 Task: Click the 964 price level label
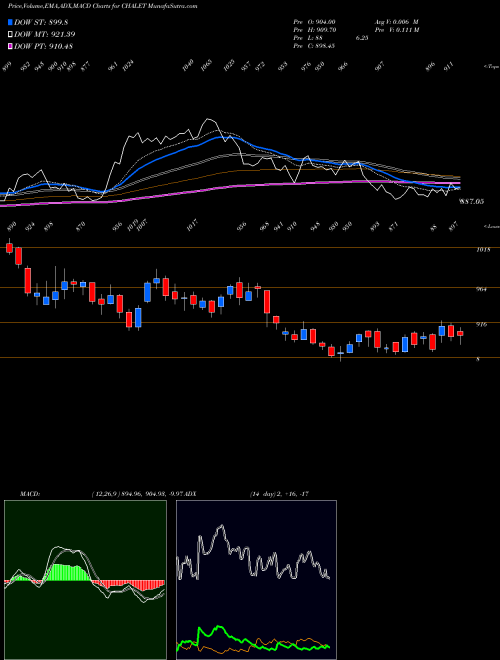481,289
